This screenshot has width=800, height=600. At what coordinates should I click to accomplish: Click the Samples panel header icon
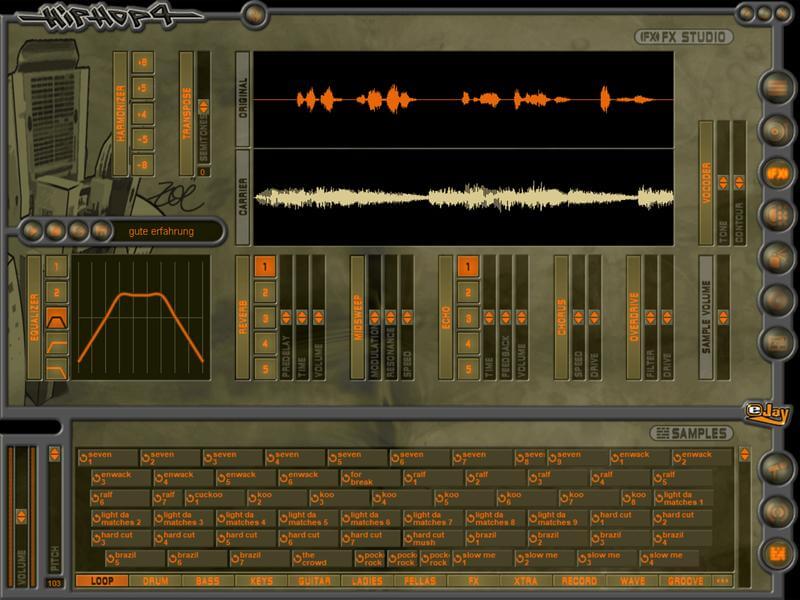(x=663, y=433)
